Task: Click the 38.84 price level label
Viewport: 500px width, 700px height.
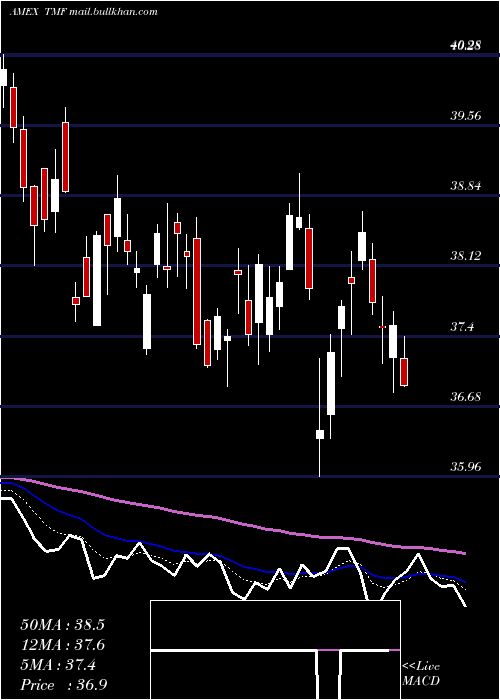Action: [466, 186]
